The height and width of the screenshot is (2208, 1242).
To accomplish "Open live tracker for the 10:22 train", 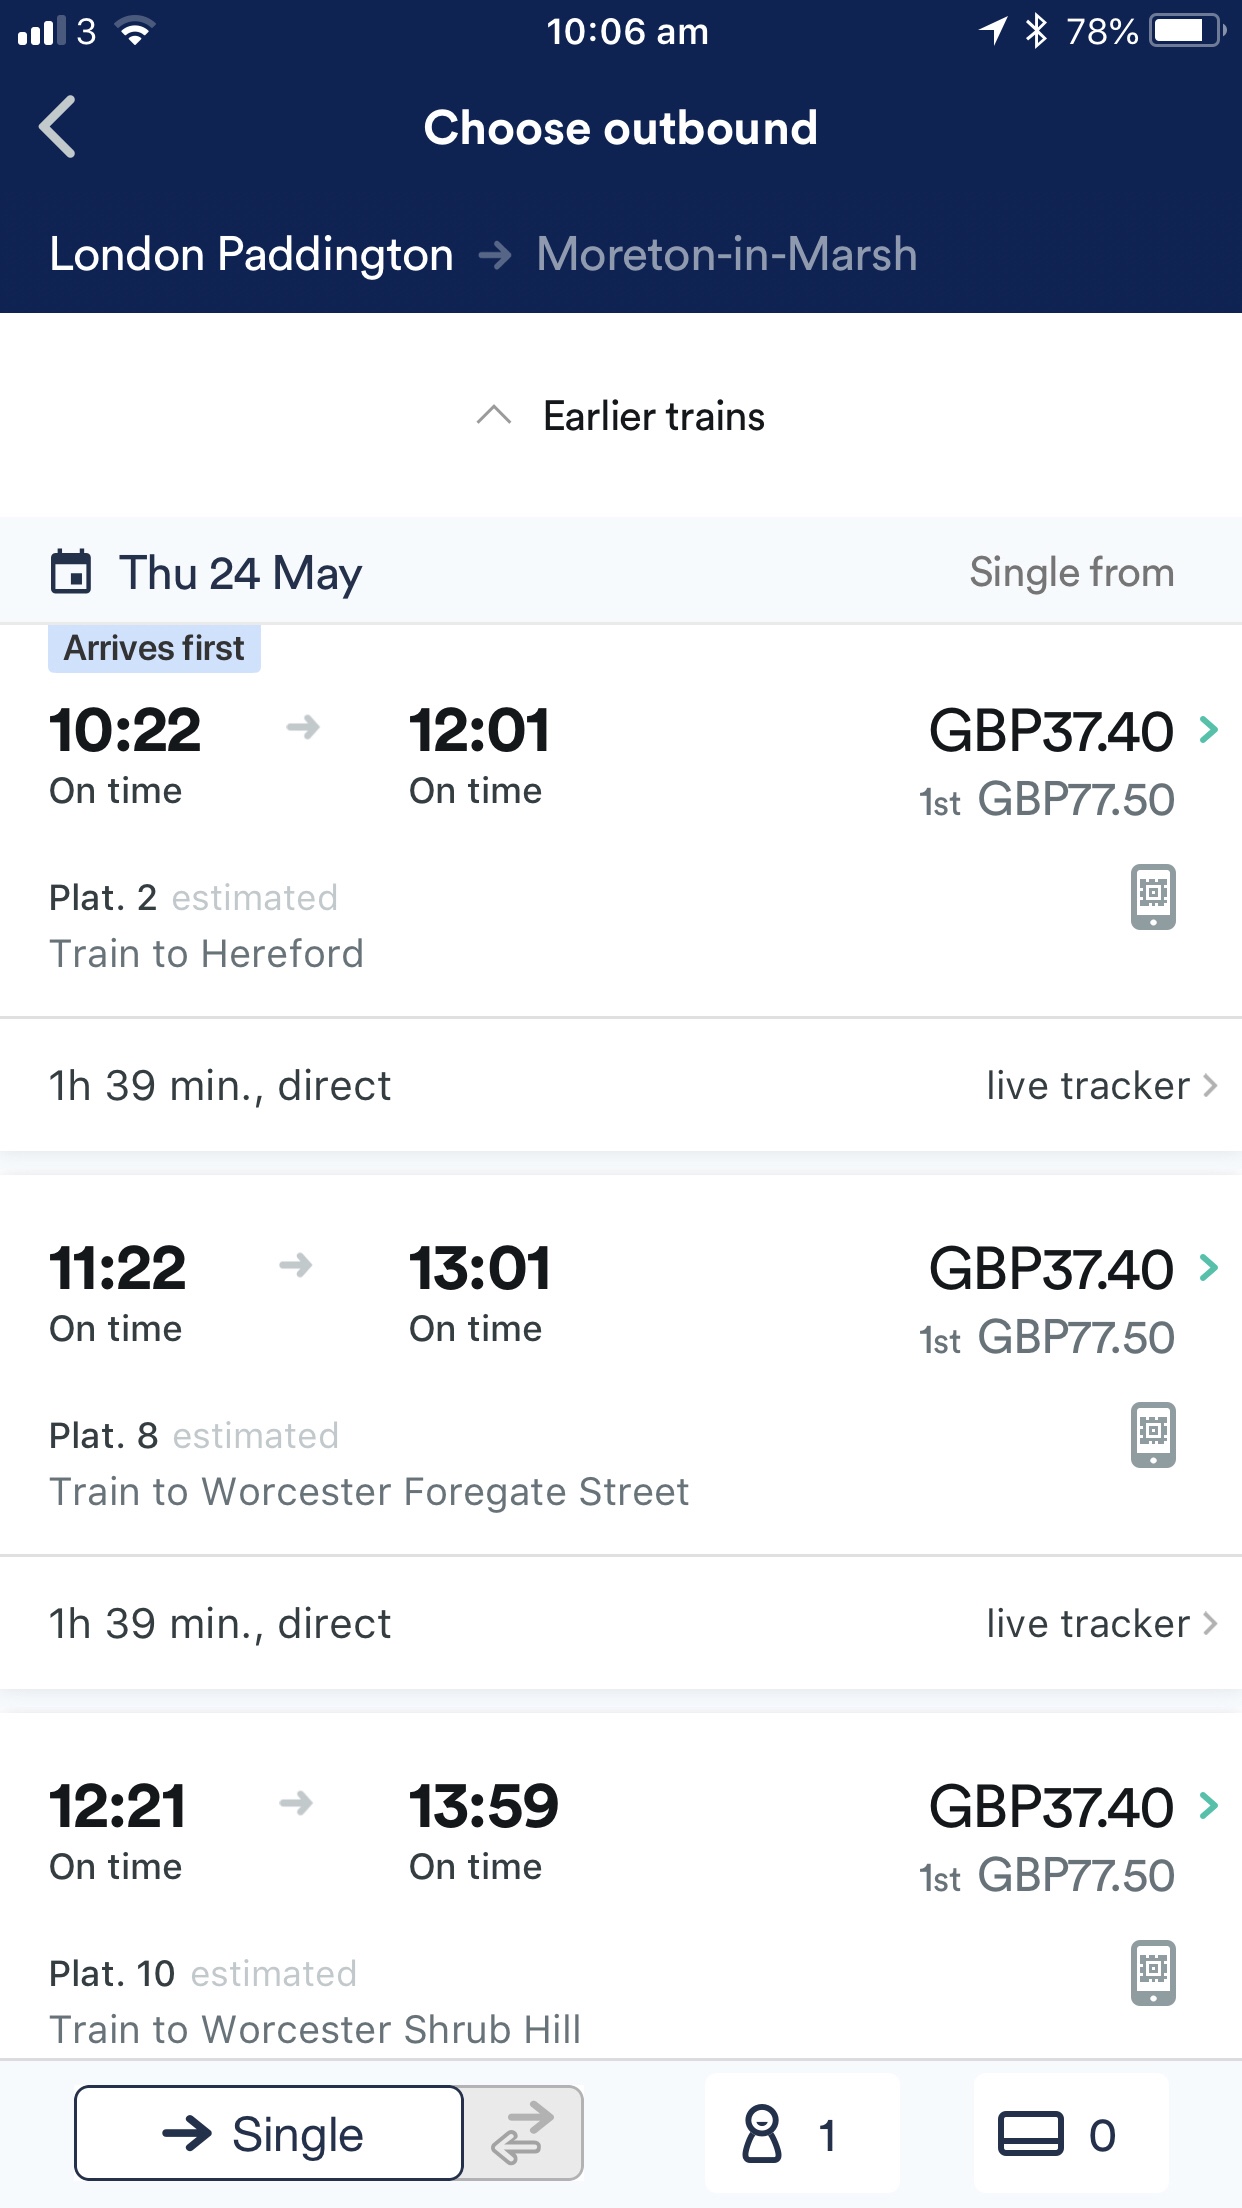I will [x=1100, y=1086].
